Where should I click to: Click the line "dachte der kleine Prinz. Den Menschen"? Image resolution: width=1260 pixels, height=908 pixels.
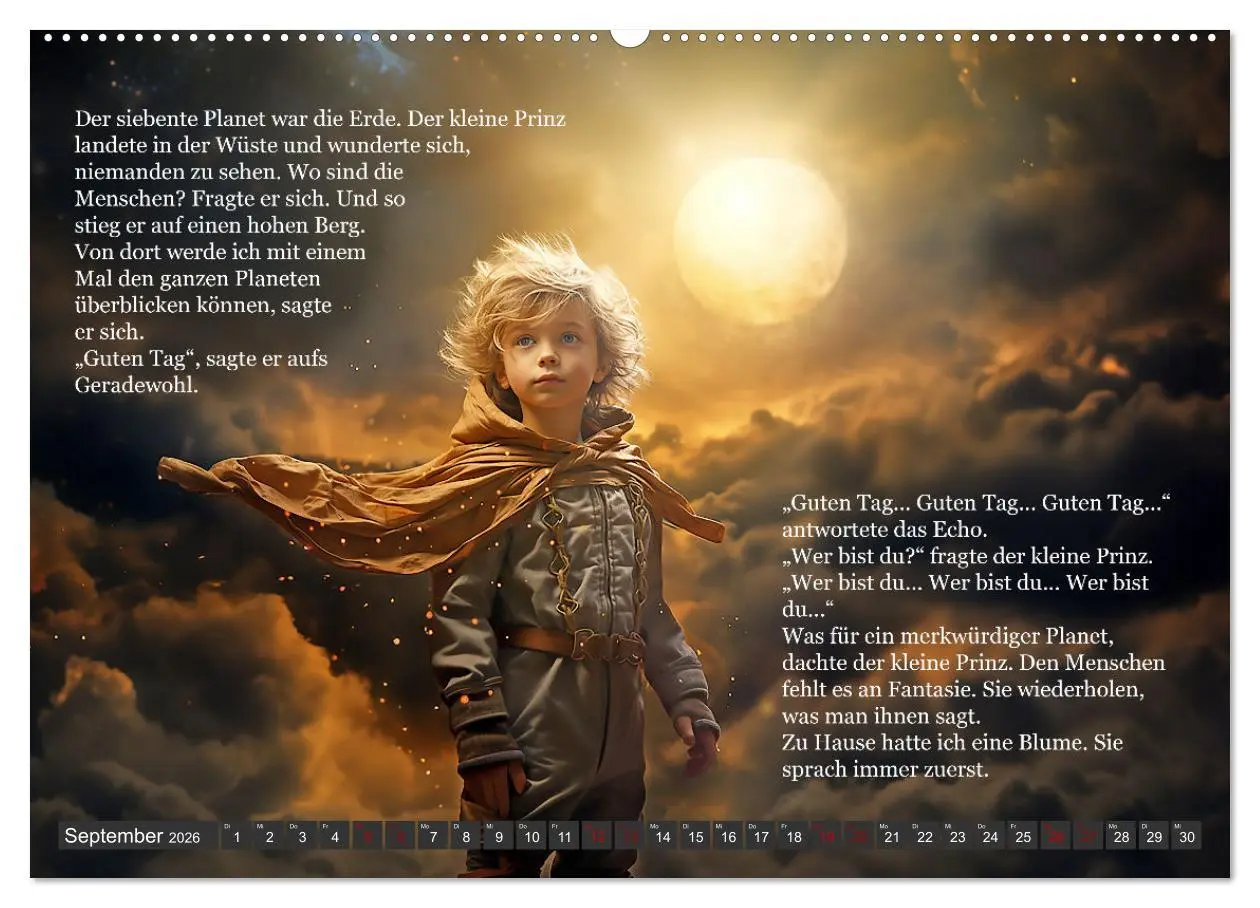point(973,663)
